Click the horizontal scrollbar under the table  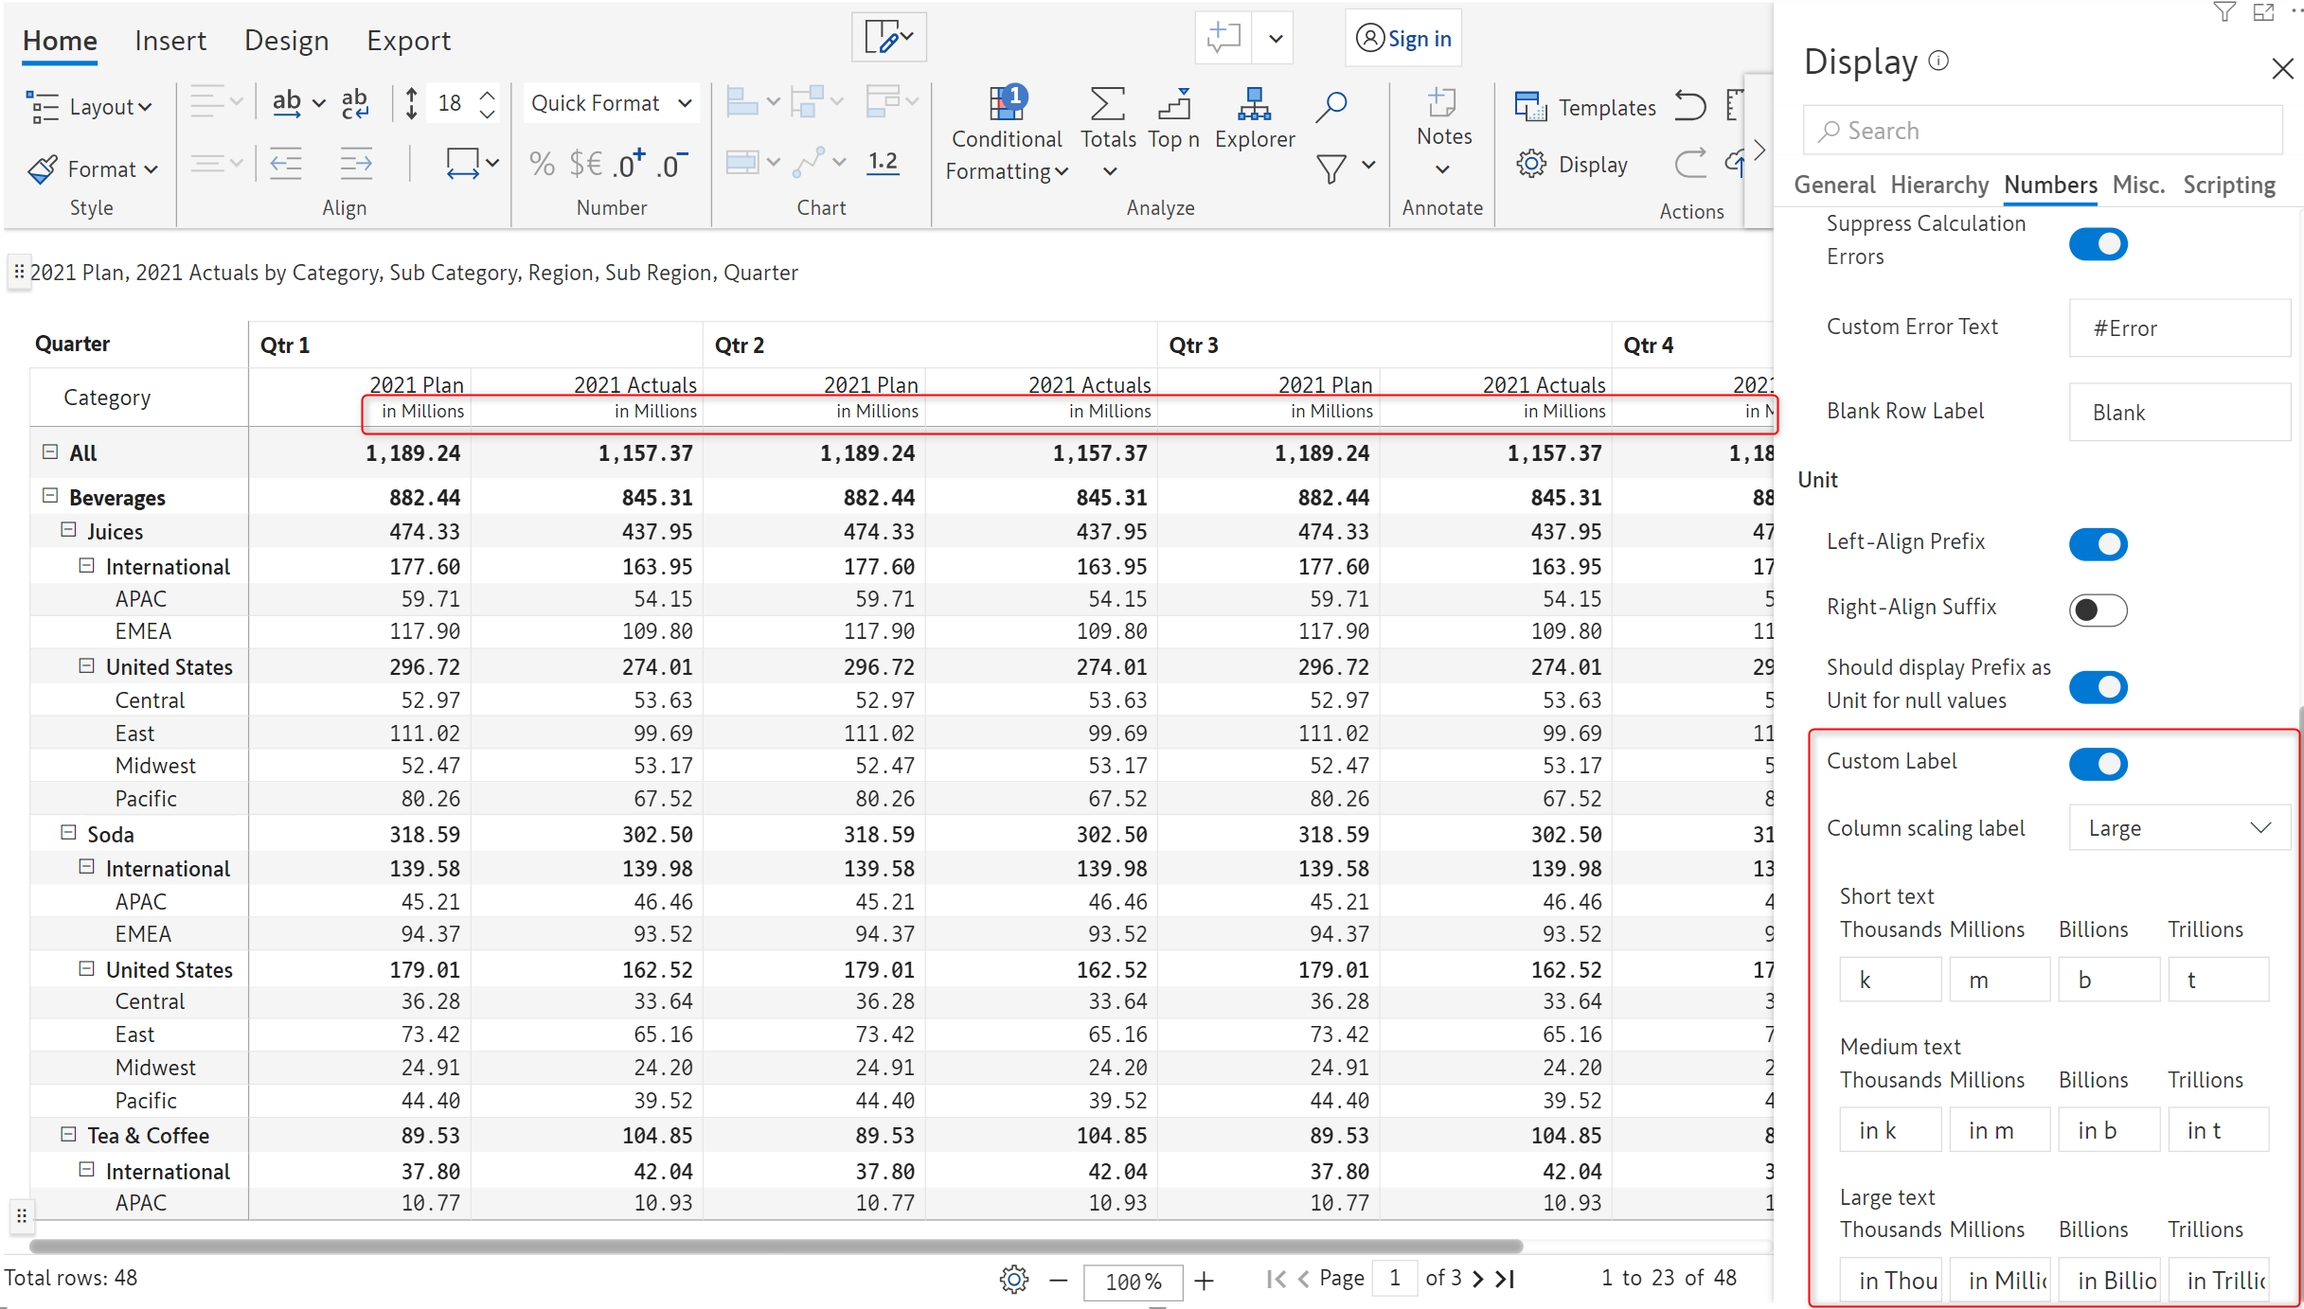click(775, 1246)
